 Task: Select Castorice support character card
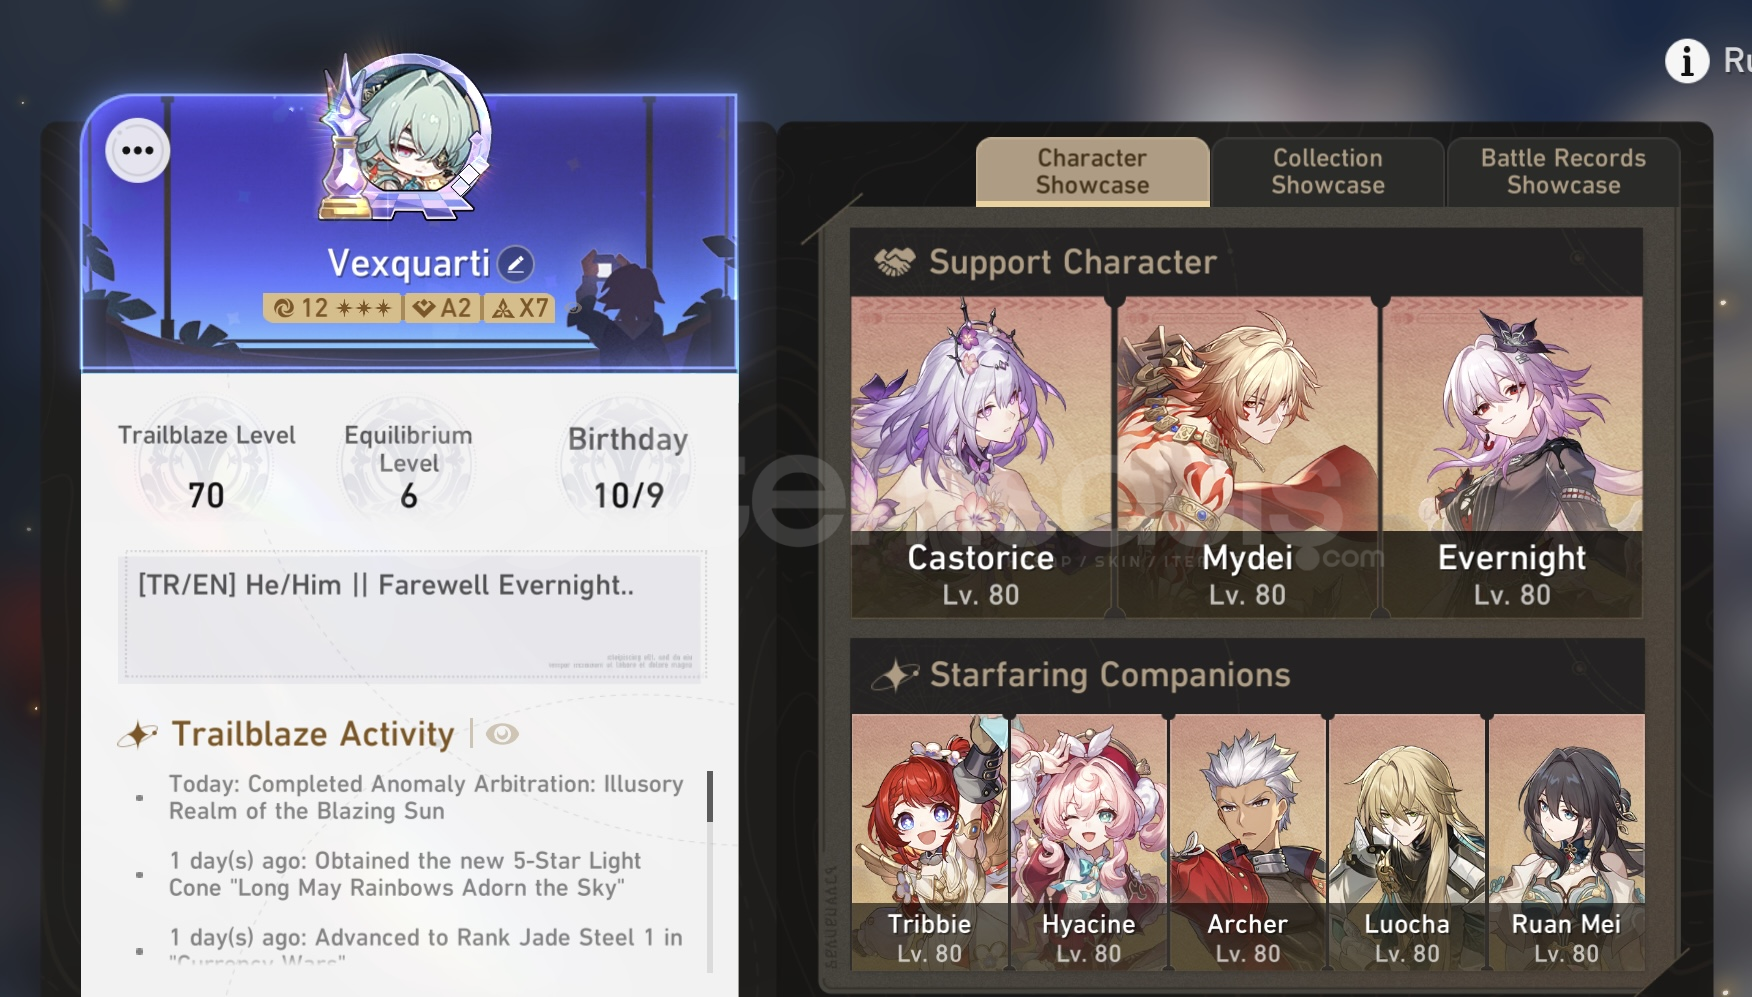tap(980, 456)
